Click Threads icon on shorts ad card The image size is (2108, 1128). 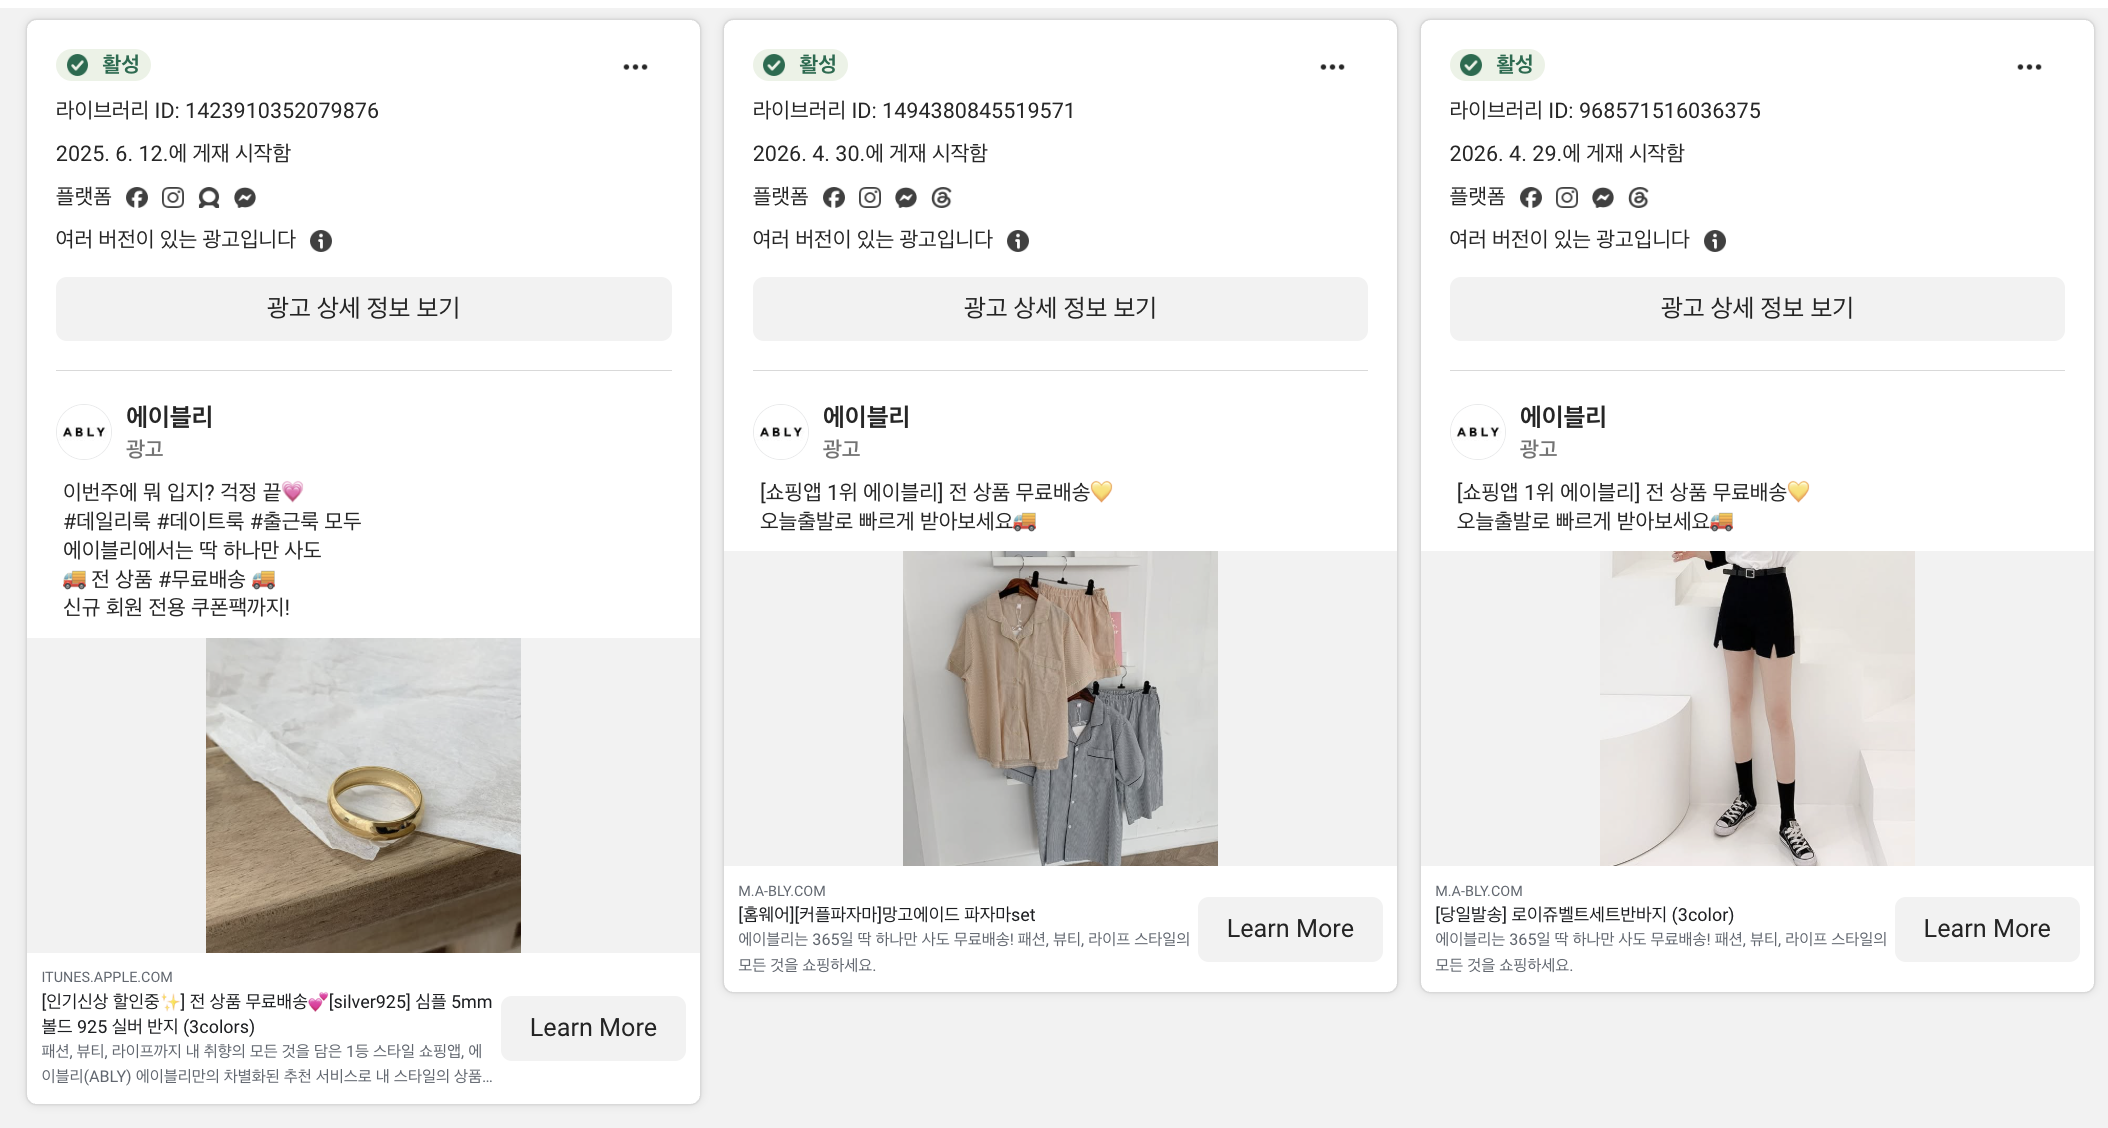point(1639,197)
